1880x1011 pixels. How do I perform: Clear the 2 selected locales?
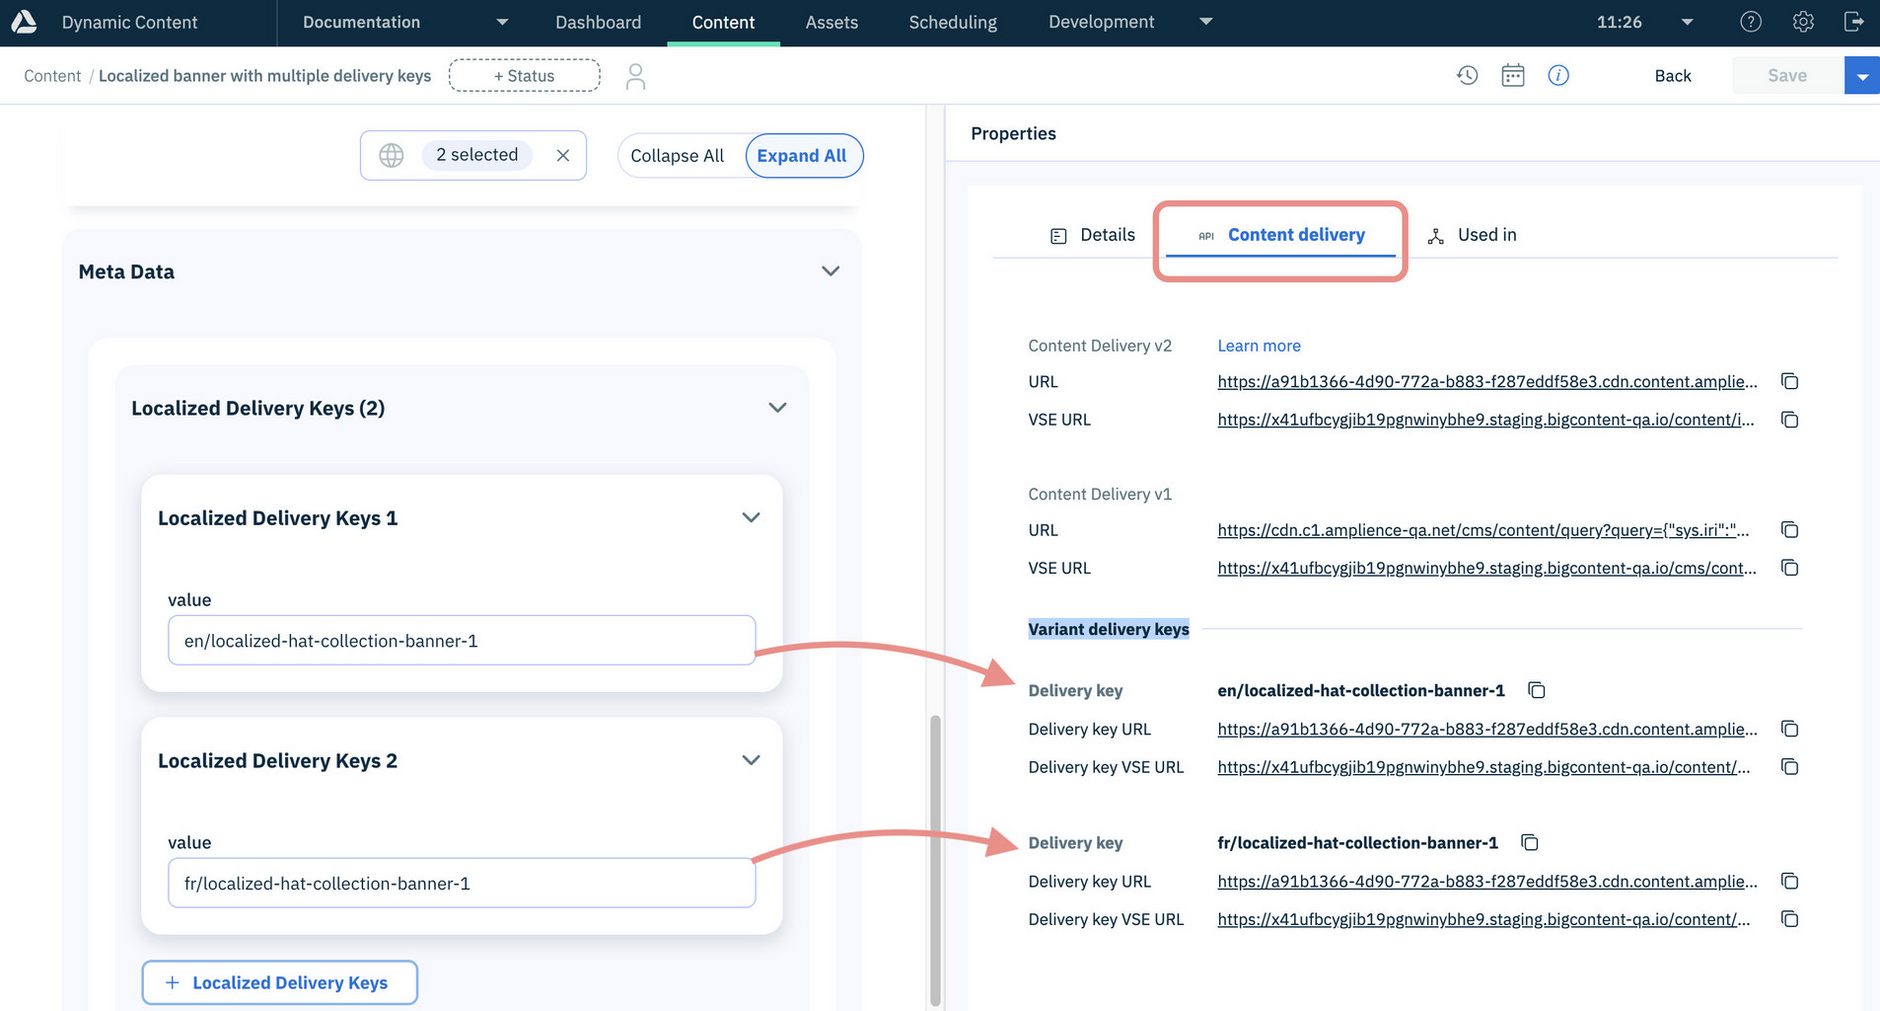click(563, 155)
